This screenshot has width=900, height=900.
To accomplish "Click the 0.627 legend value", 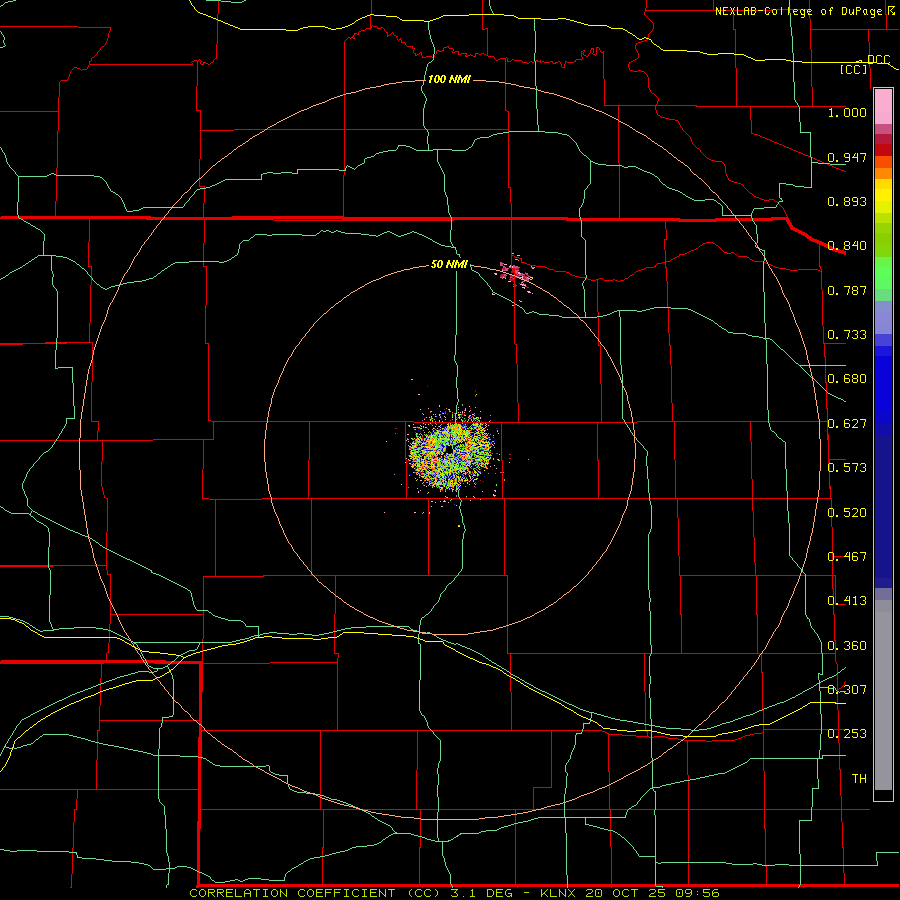I will [847, 424].
